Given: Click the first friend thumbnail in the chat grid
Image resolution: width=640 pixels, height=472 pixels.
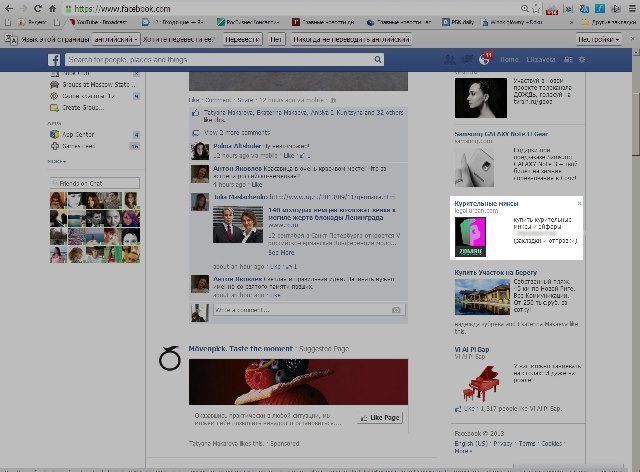Looking at the screenshot, I should [x=58, y=200].
